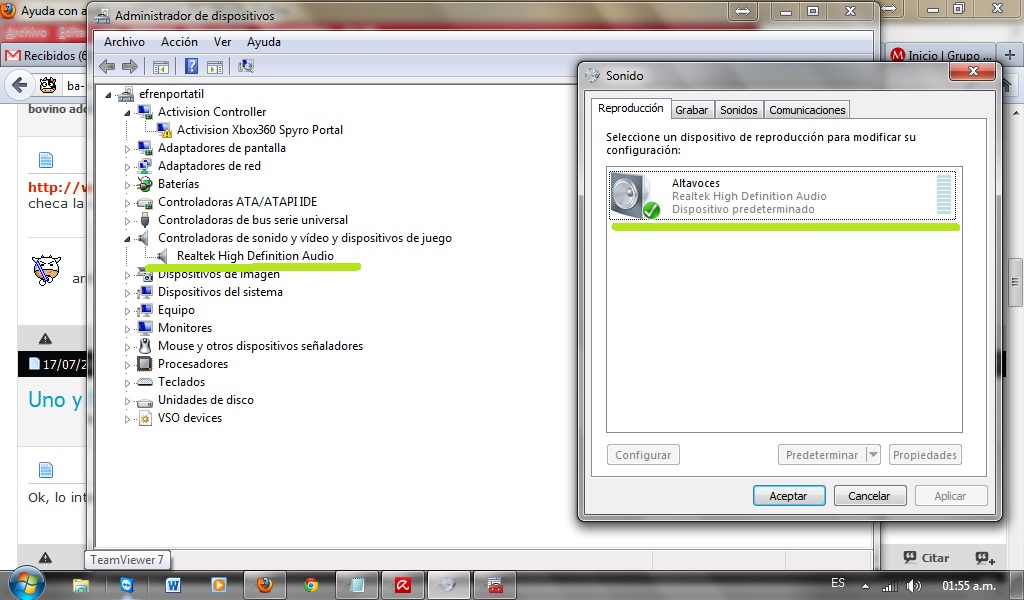Select the VSO devices gear icon
The height and width of the screenshot is (600, 1024).
[x=145, y=418]
